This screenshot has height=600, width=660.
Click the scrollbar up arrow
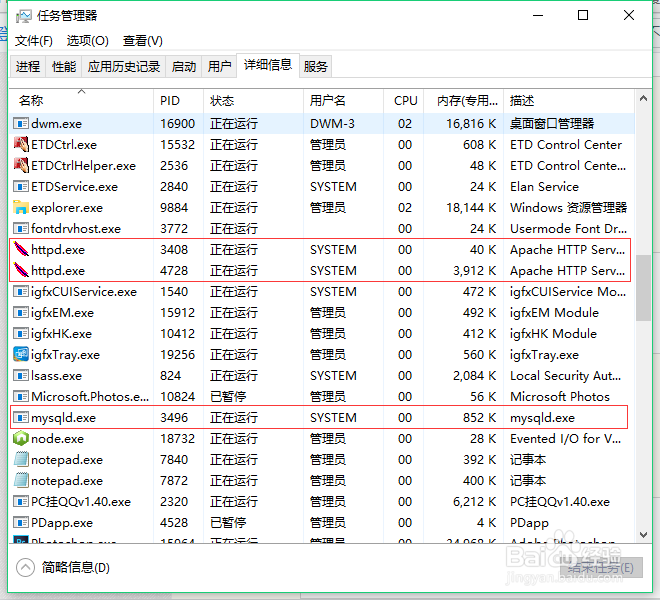point(643,99)
